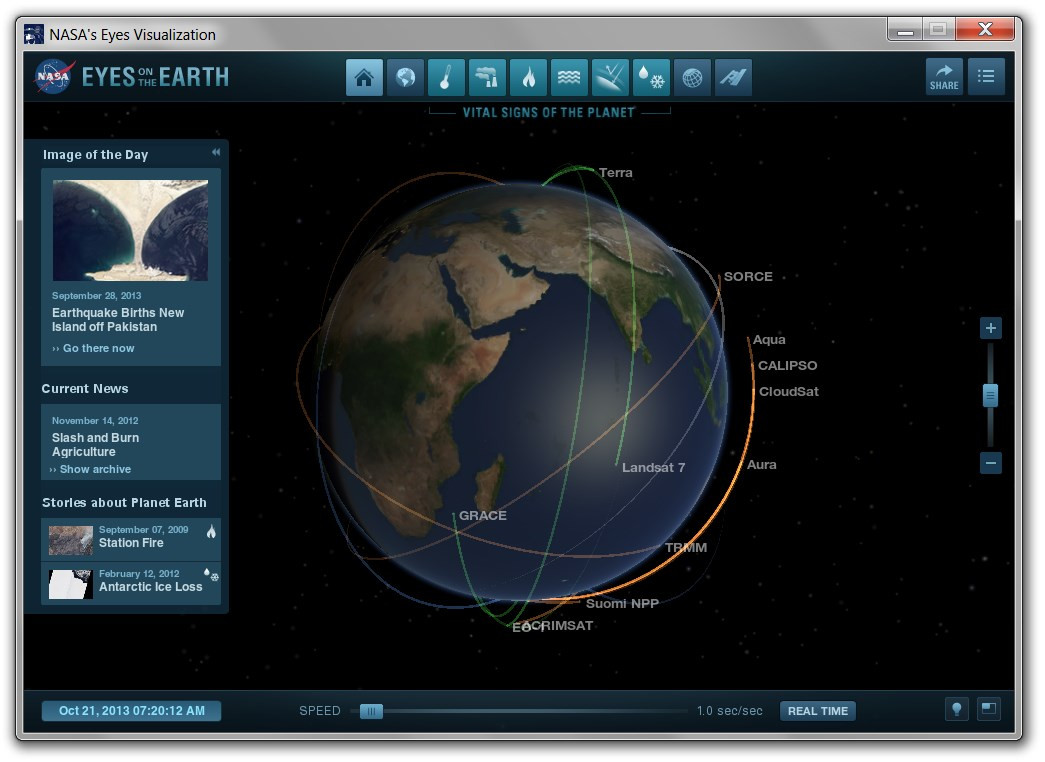This screenshot has height=762, width=1045.
Task: Open the satellite missions icon
Action: click(733, 77)
